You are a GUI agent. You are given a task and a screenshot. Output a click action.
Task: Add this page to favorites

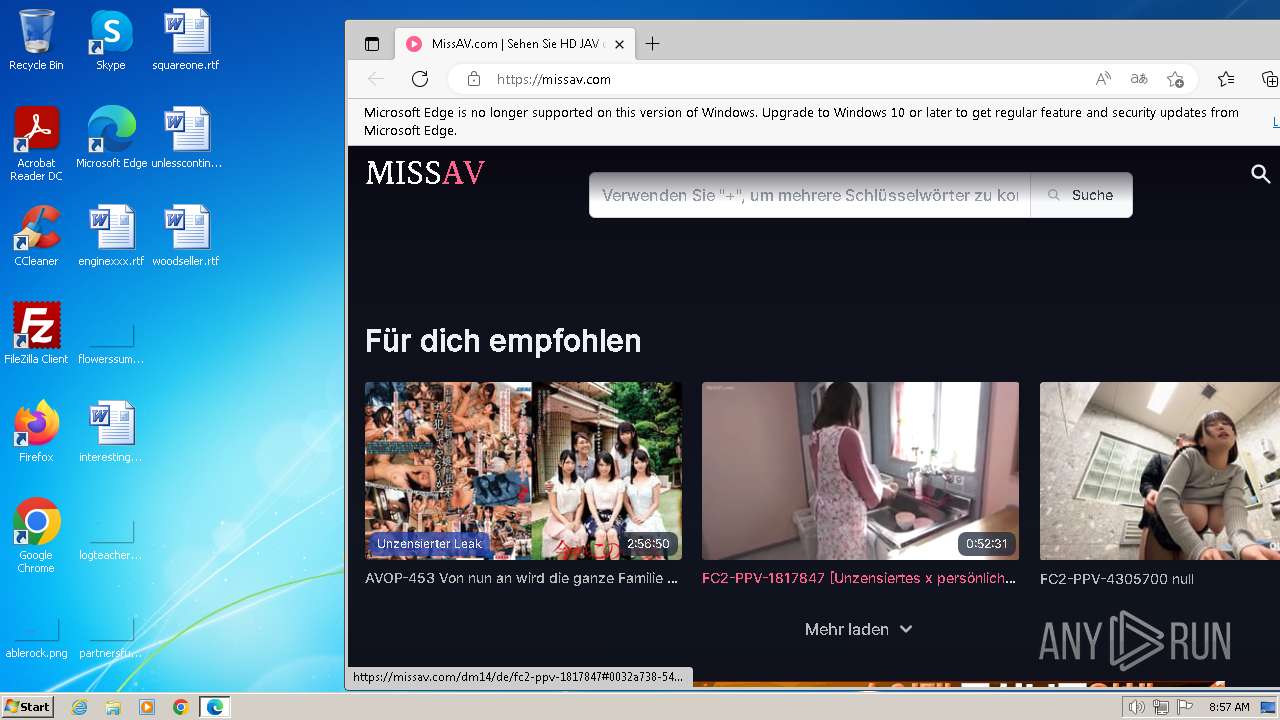(1175, 79)
